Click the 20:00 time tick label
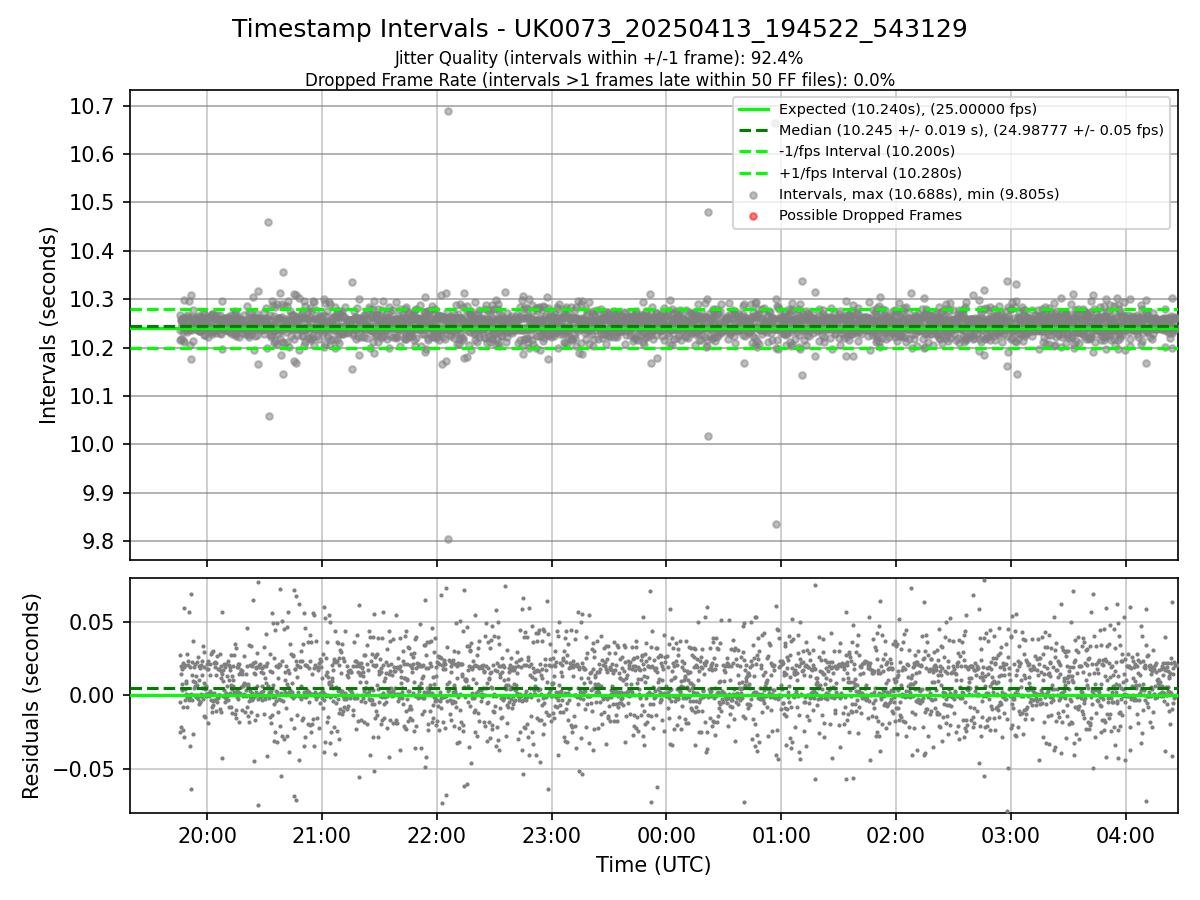1200x900 pixels. tap(207, 834)
